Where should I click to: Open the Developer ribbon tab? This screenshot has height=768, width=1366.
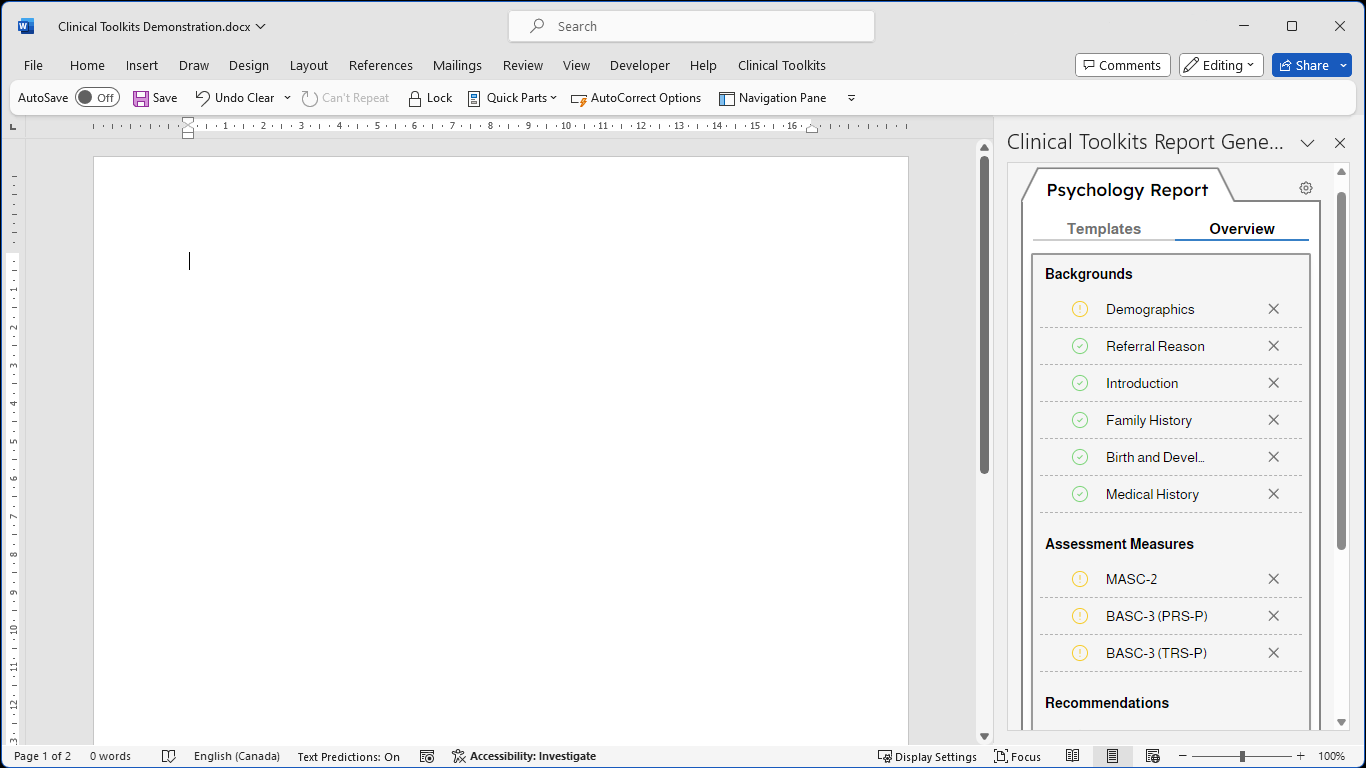pyautogui.click(x=640, y=65)
